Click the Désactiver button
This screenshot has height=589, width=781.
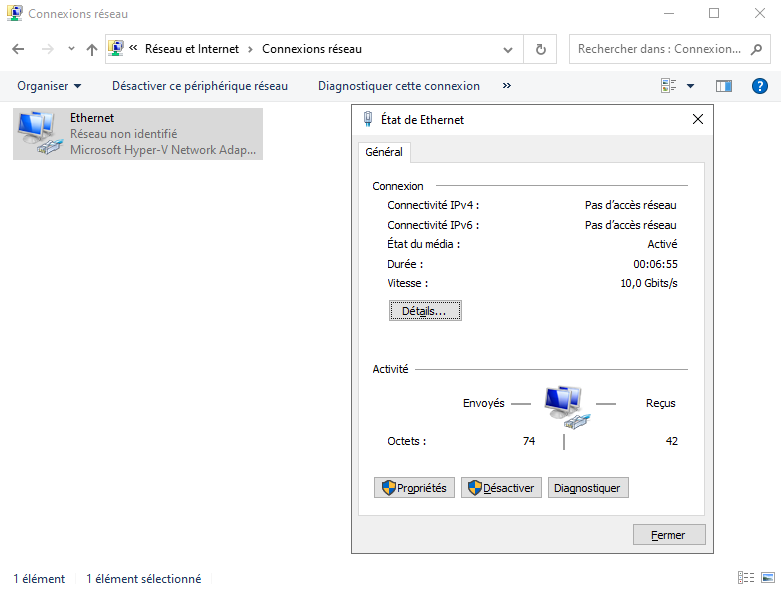501,488
